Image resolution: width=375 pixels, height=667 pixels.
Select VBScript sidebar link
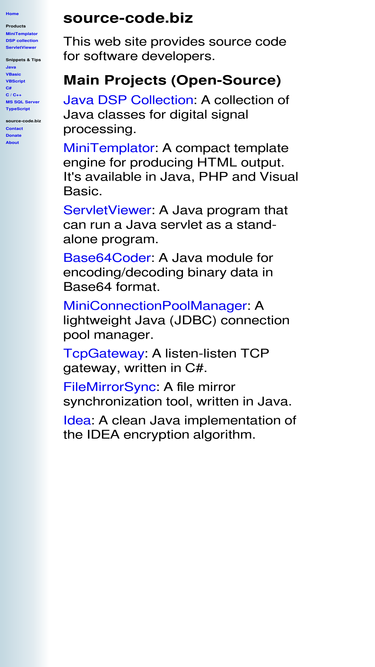click(x=15, y=81)
